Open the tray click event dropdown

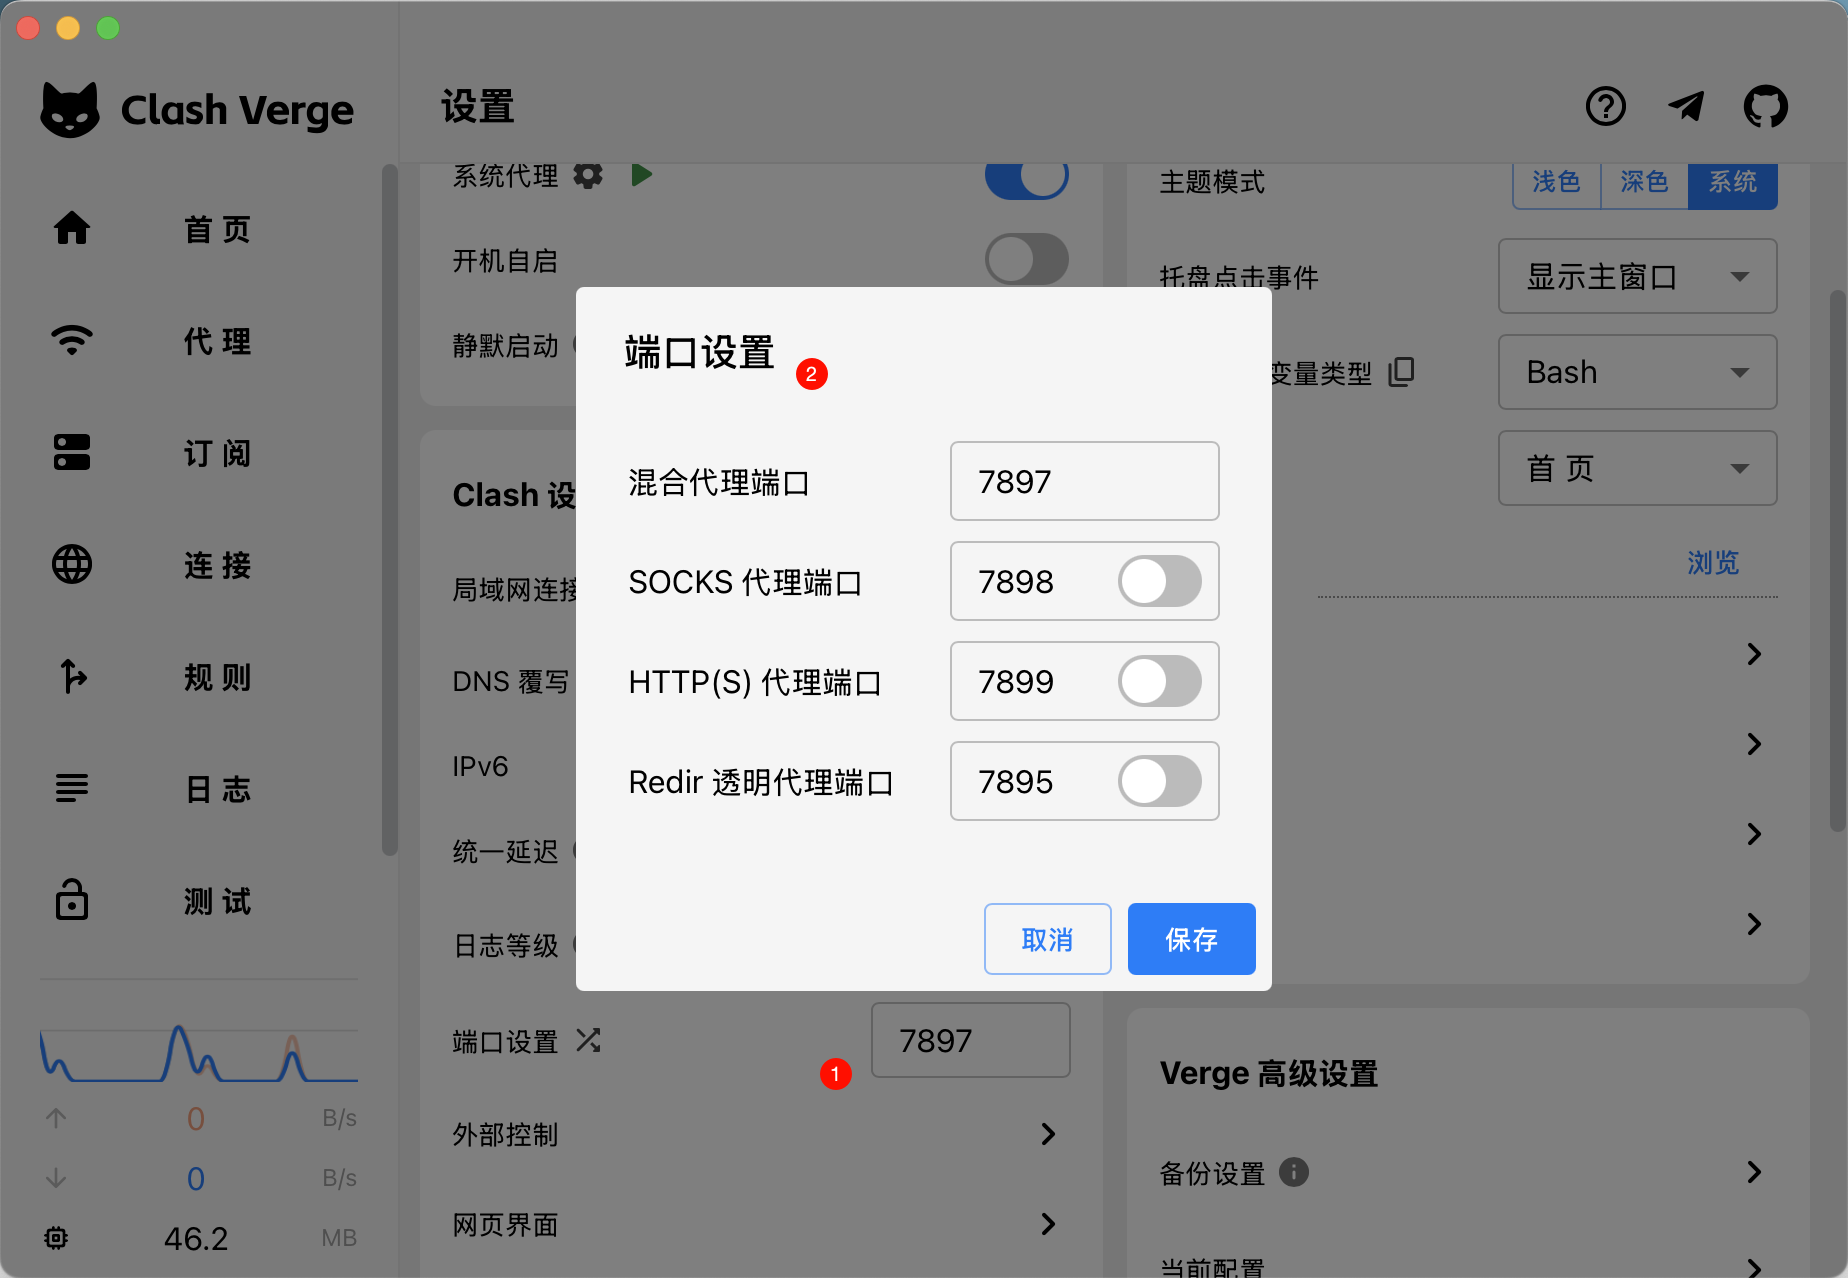coord(1637,276)
